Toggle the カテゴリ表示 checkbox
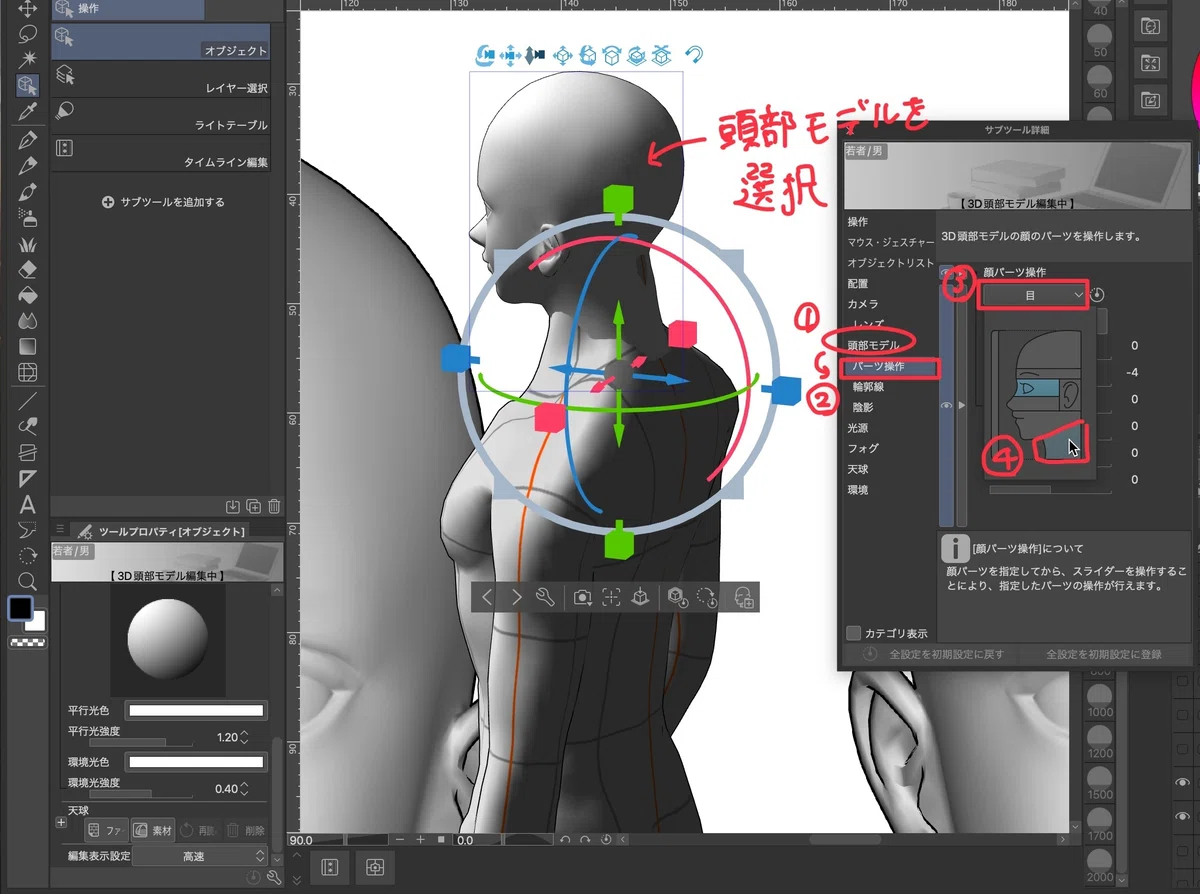 pyautogui.click(x=854, y=633)
